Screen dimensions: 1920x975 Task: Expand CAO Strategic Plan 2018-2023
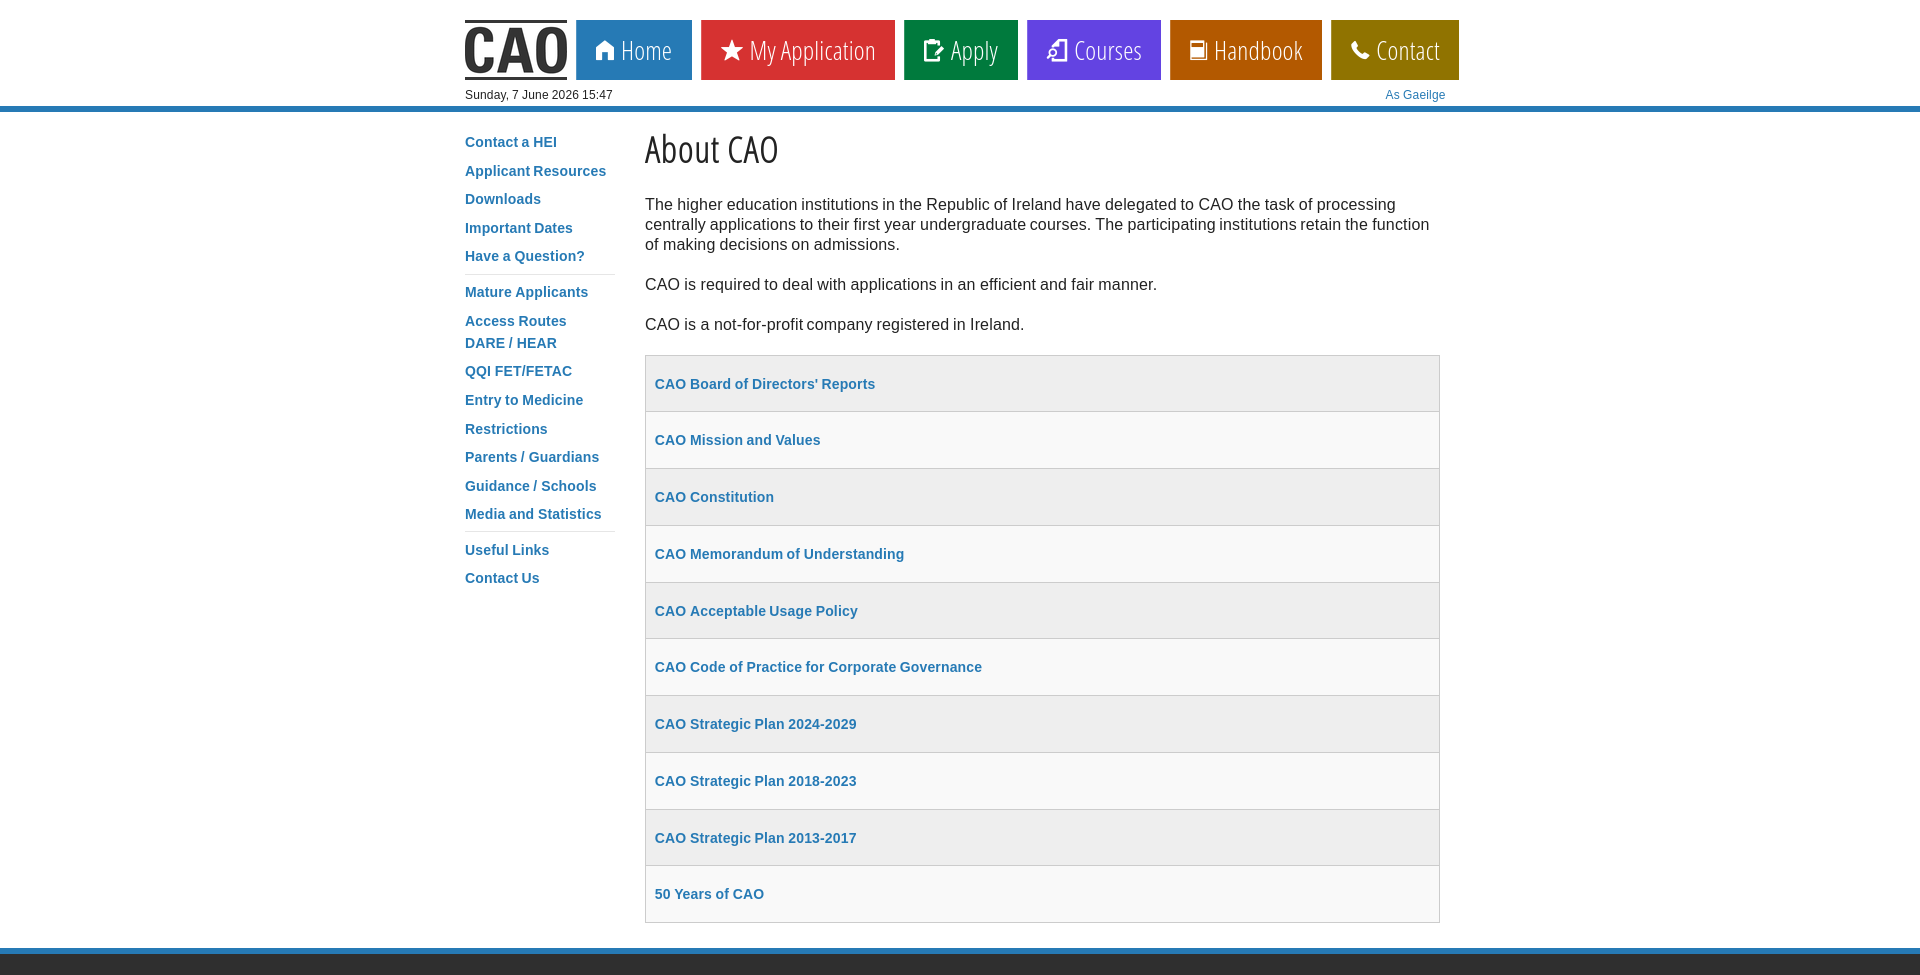point(1042,781)
